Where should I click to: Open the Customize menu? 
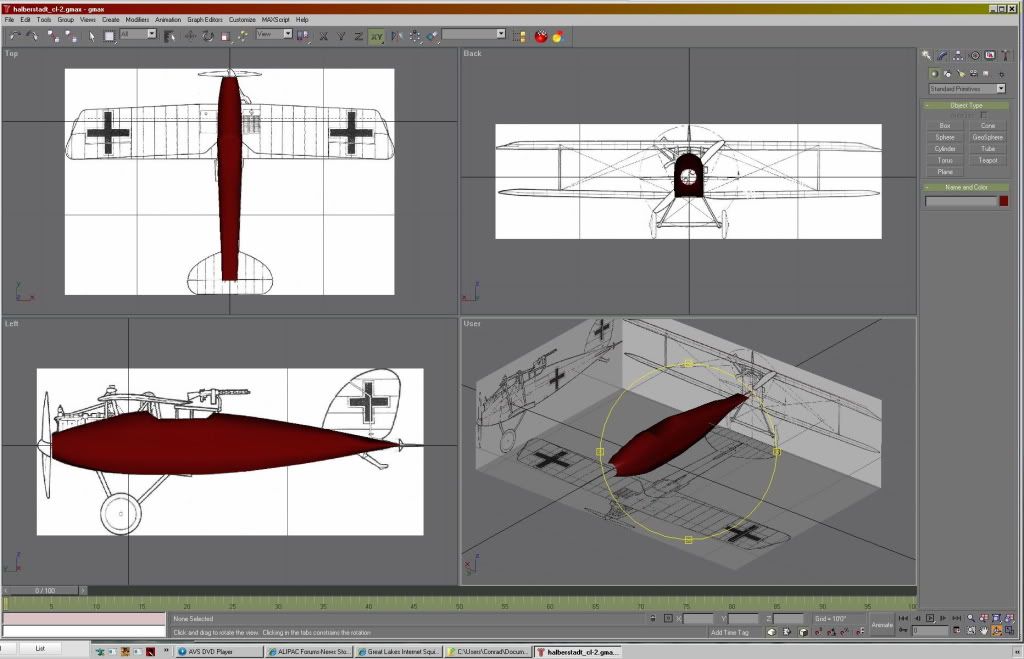pos(242,20)
